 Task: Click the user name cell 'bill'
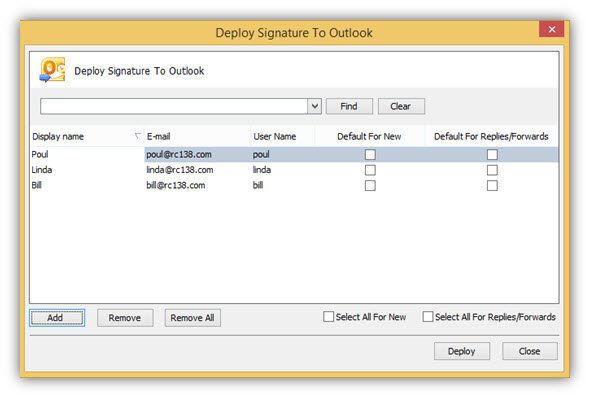(x=283, y=185)
